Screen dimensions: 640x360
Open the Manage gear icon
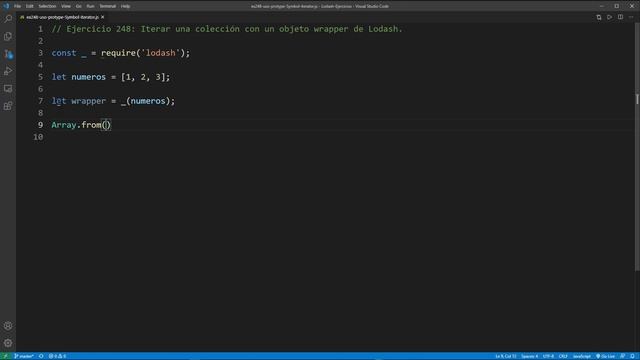point(8,343)
